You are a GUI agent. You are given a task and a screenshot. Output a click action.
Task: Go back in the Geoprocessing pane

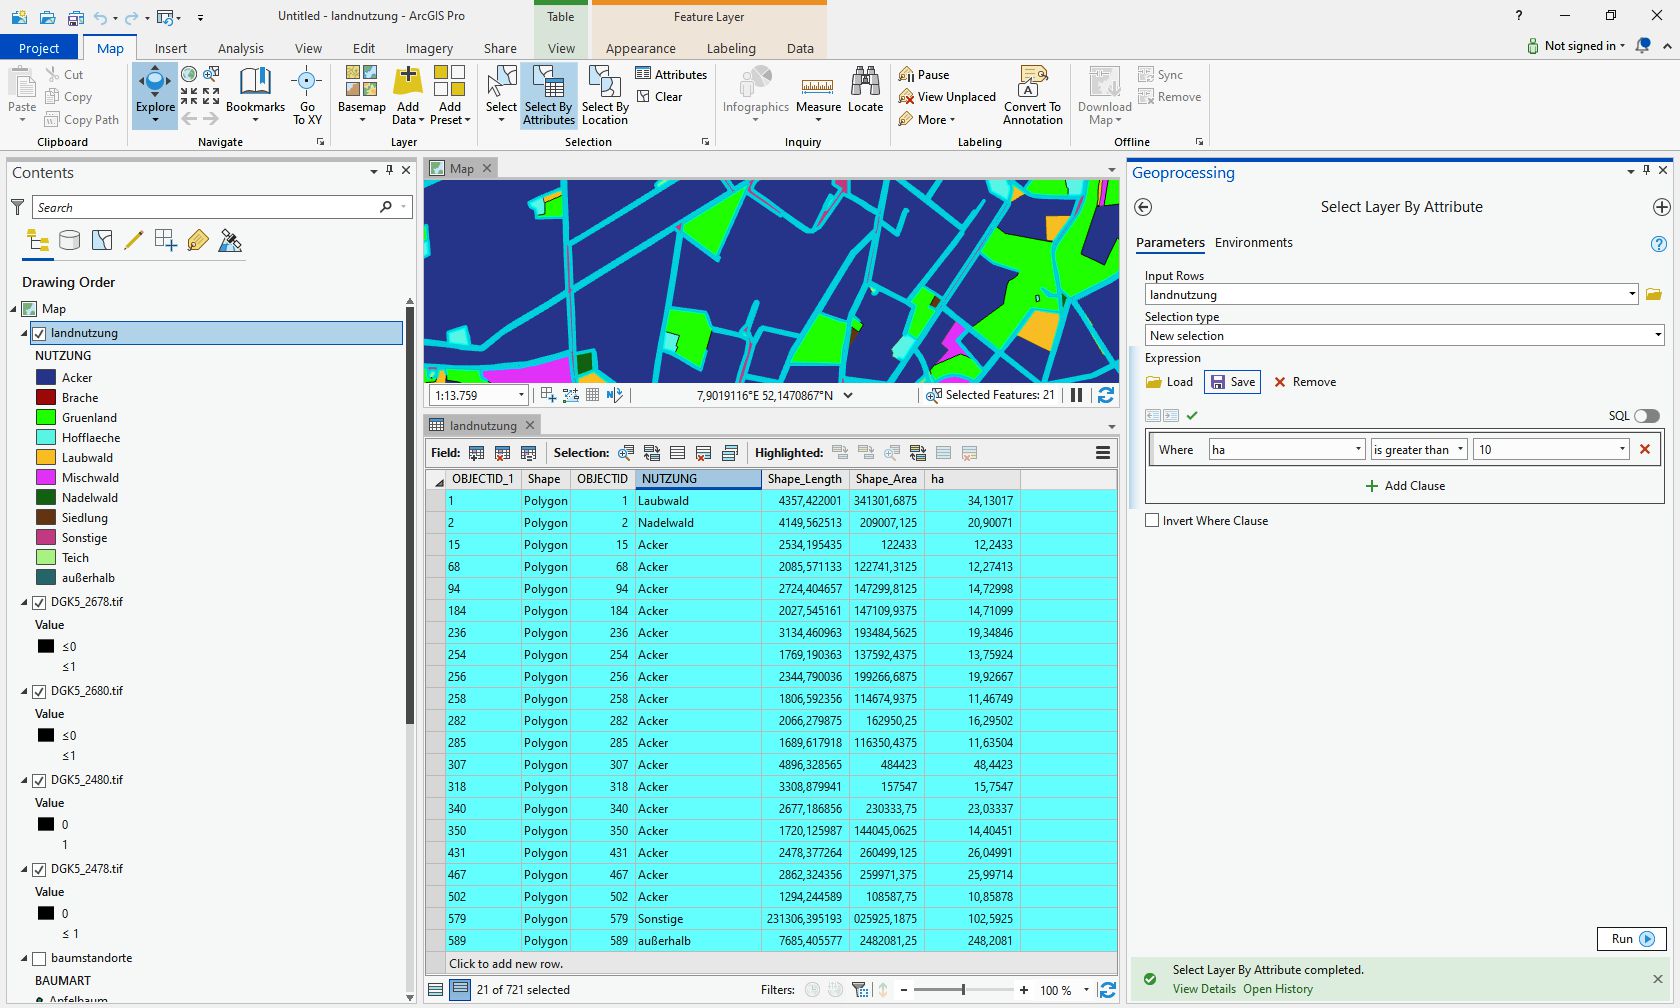pos(1143,207)
